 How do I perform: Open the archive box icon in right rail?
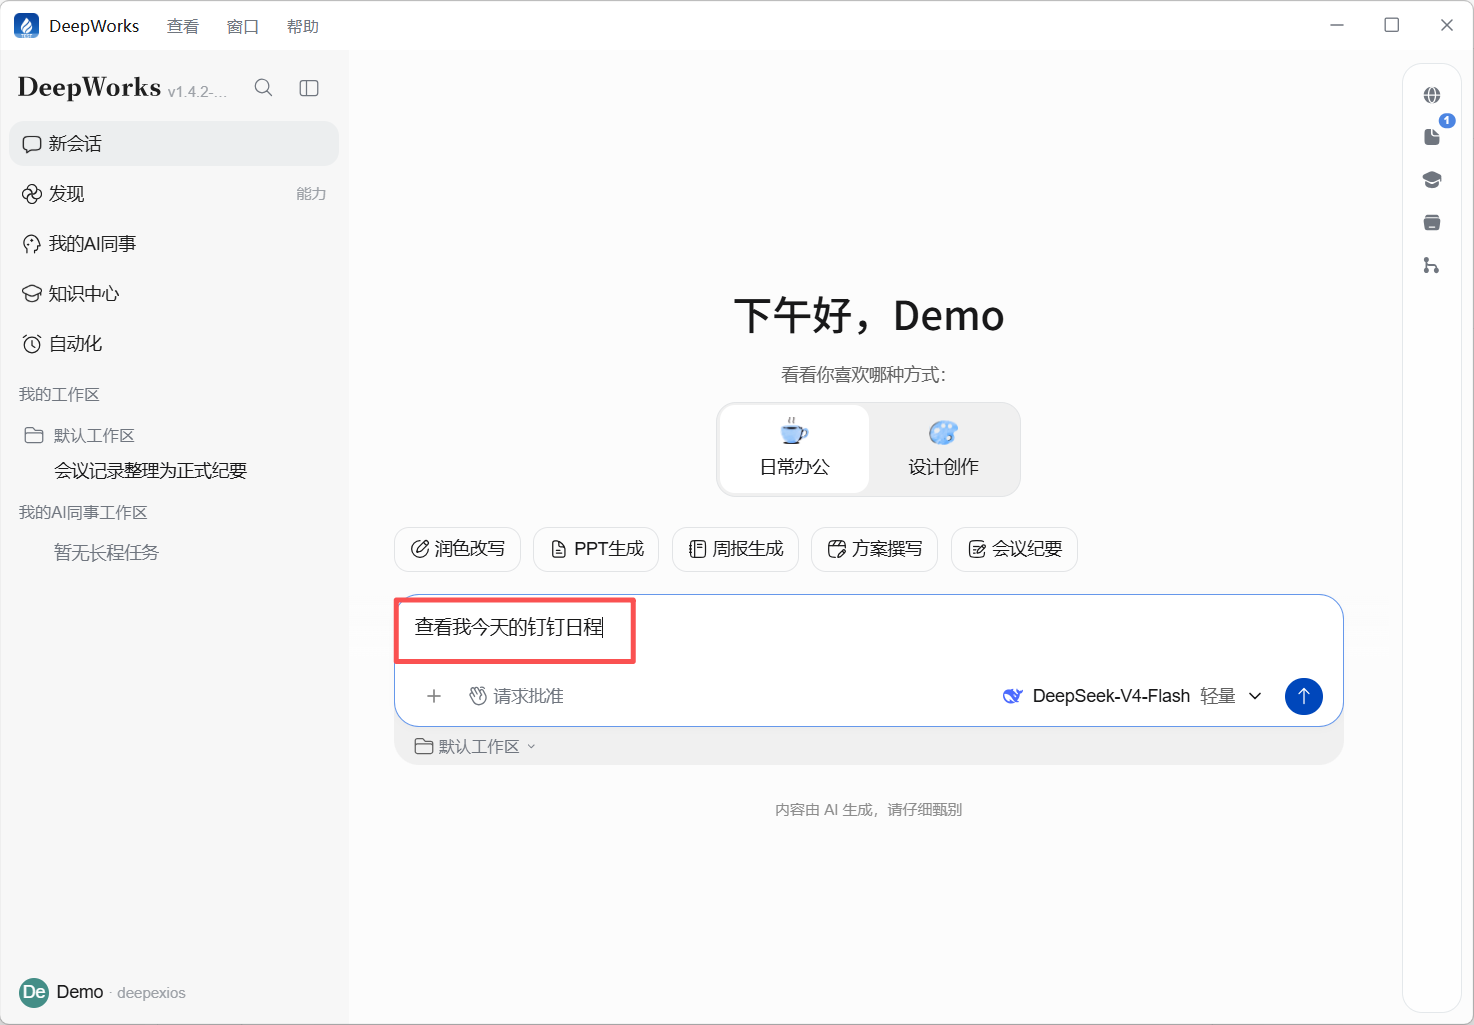pyautogui.click(x=1432, y=222)
